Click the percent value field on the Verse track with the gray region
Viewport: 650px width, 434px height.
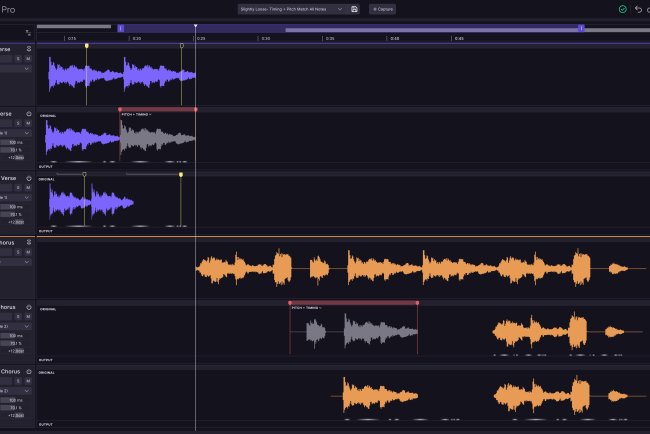click(x=12, y=150)
